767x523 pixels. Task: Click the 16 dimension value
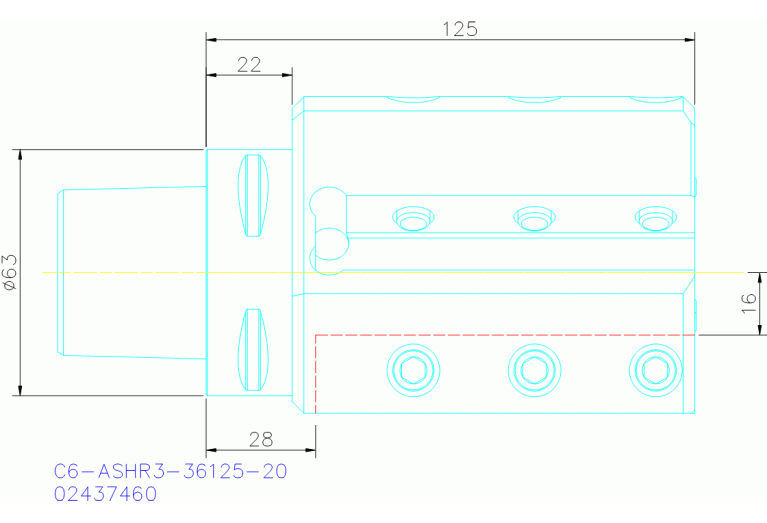(x=749, y=303)
